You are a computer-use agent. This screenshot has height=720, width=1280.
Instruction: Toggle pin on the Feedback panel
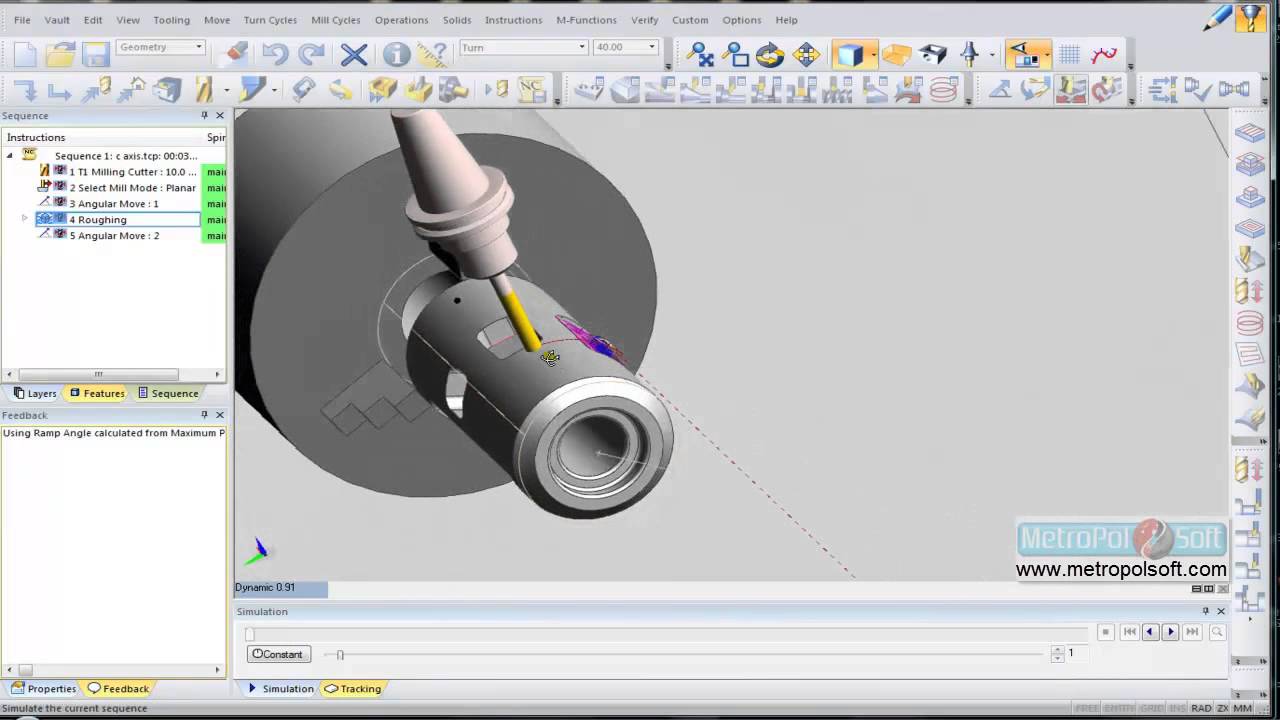click(x=205, y=415)
